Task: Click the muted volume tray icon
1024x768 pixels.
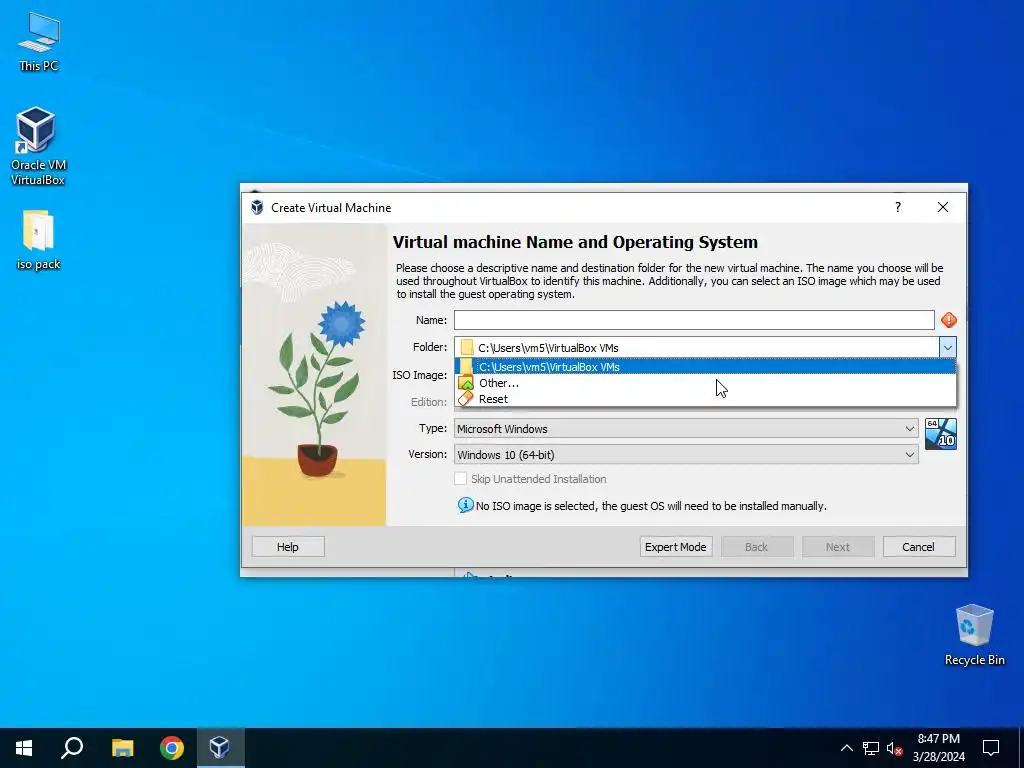Action: tap(895, 748)
